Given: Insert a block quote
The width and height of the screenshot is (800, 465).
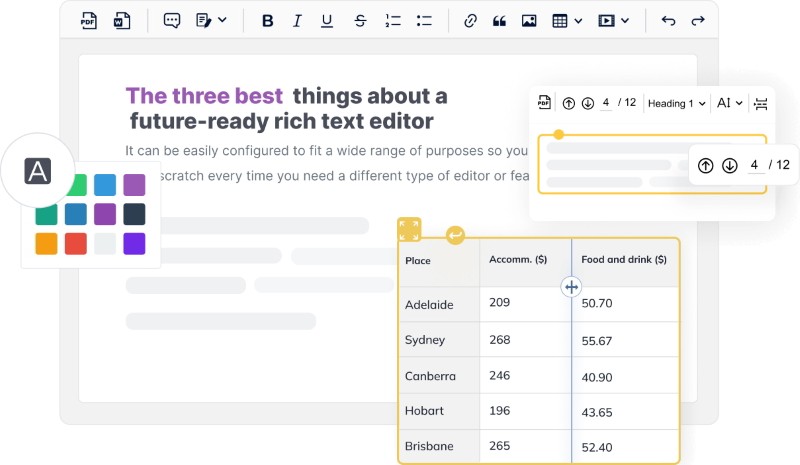Looking at the screenshot, I should click(x=500, y=20).
